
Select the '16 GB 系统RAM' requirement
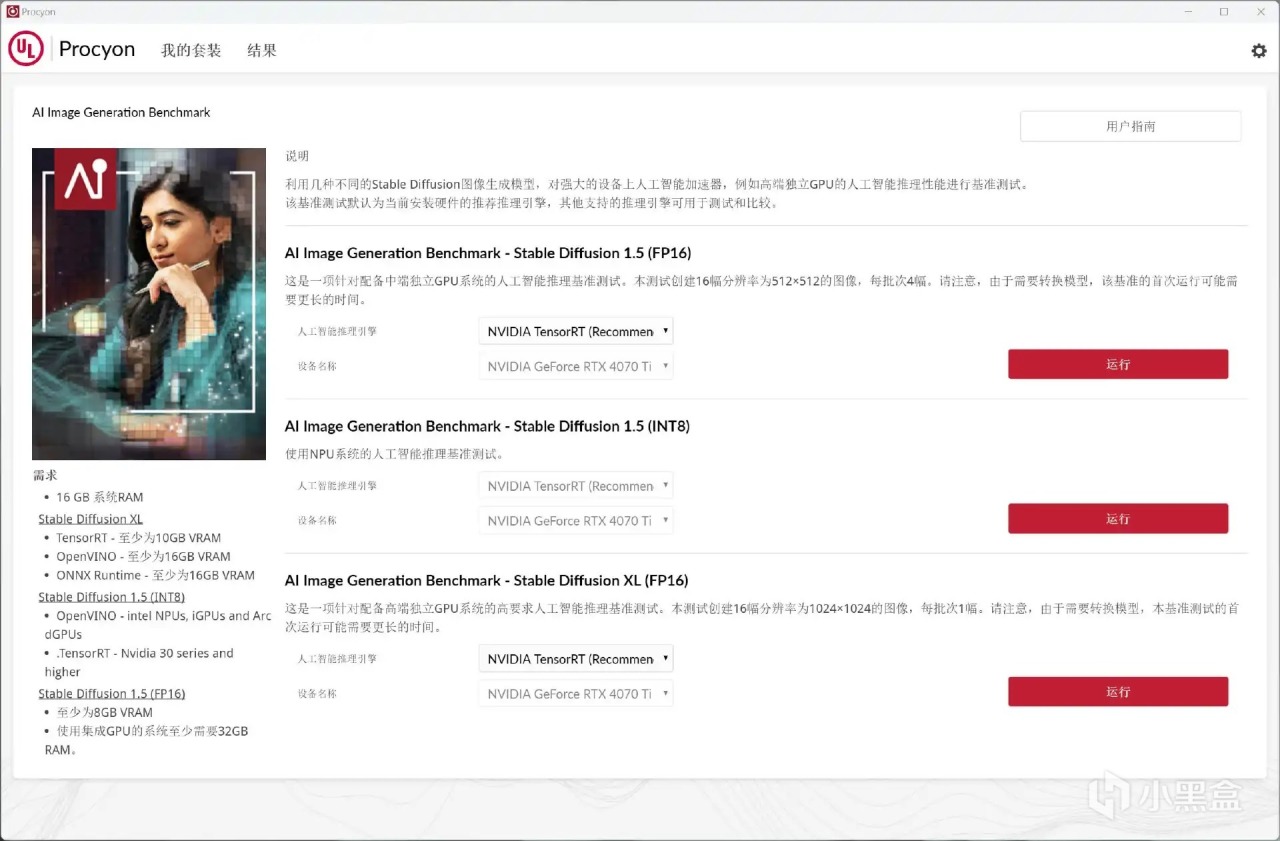100,497
